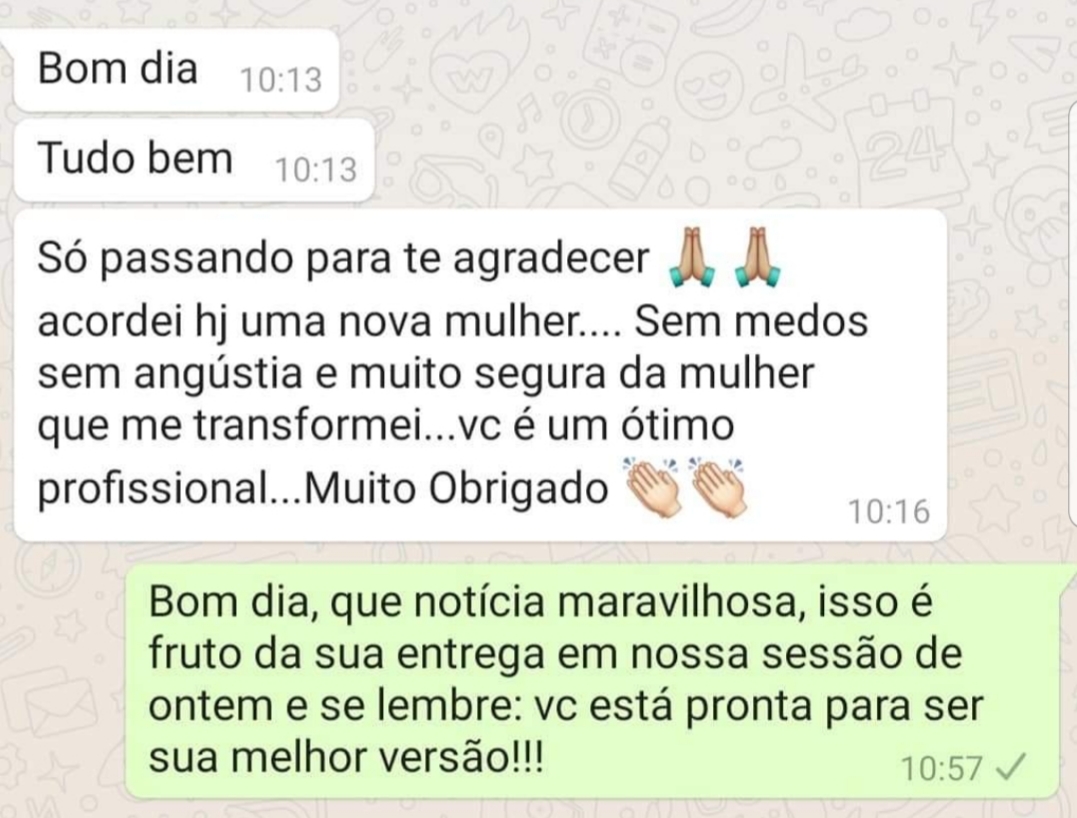Click the 10:57 timestamp on sent message
Screen dimensions: 1077x818
tap(942, 768)
